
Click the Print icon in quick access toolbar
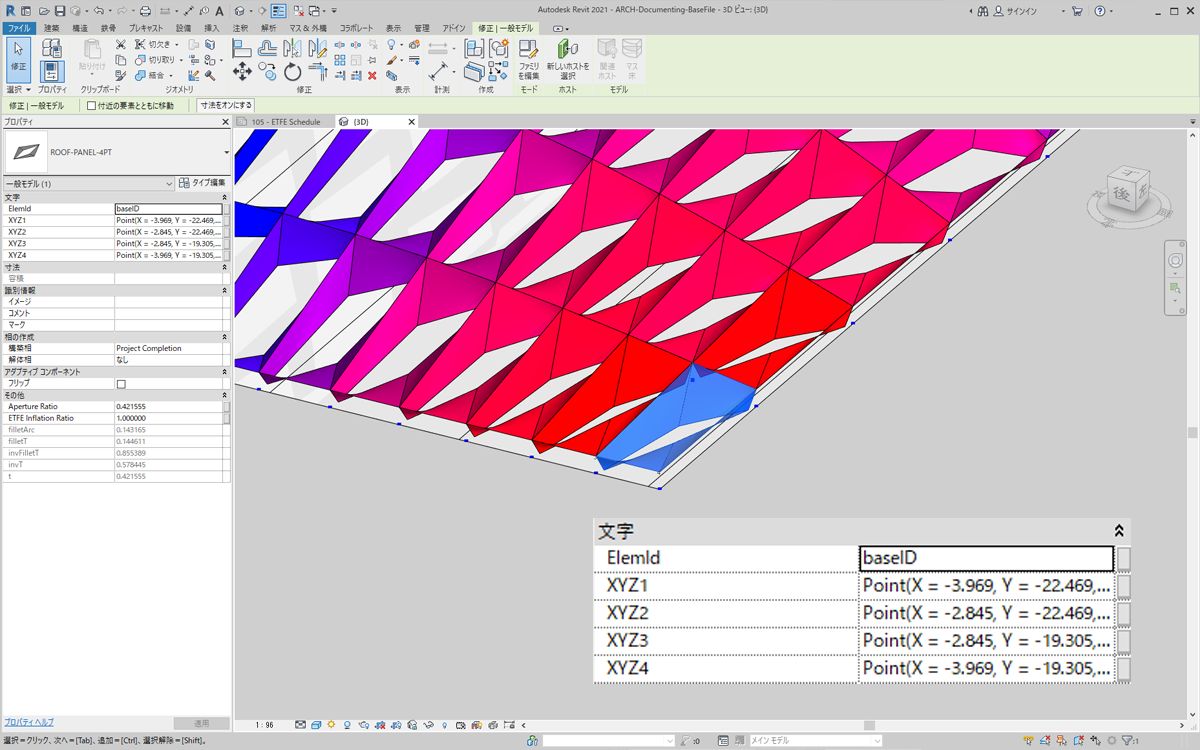pyautogui.click(x=145, y=11)
